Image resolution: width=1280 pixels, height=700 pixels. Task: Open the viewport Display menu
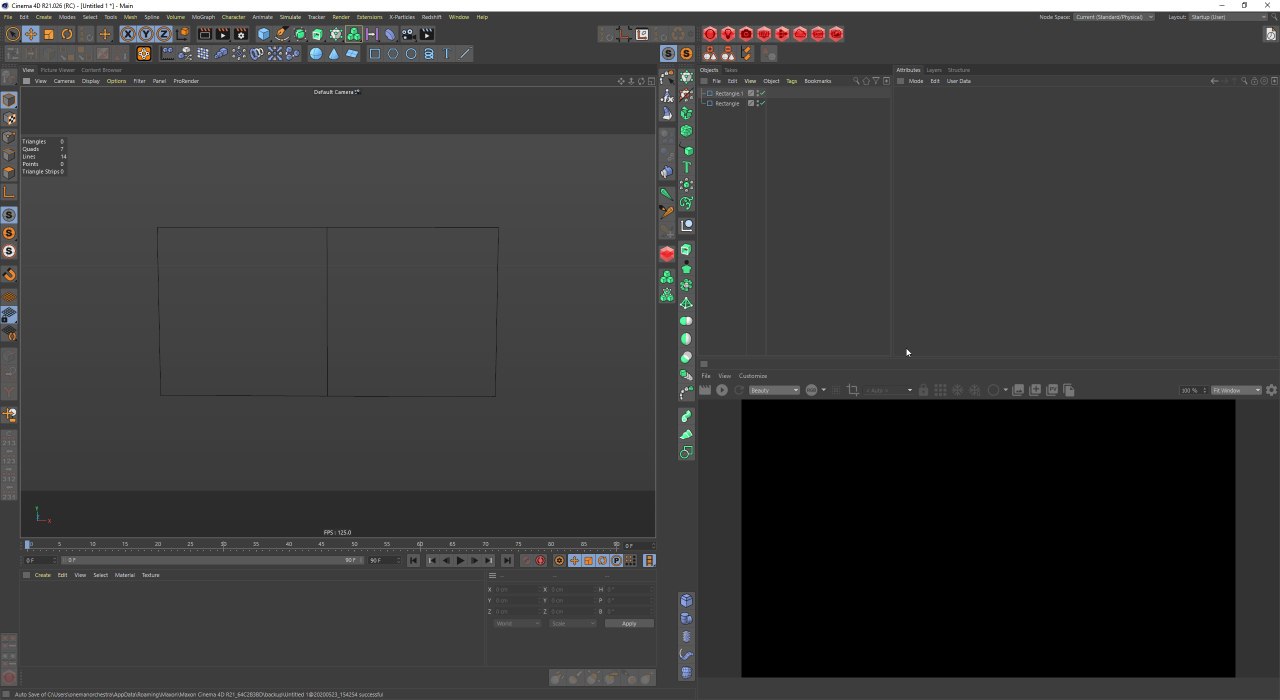90,81
